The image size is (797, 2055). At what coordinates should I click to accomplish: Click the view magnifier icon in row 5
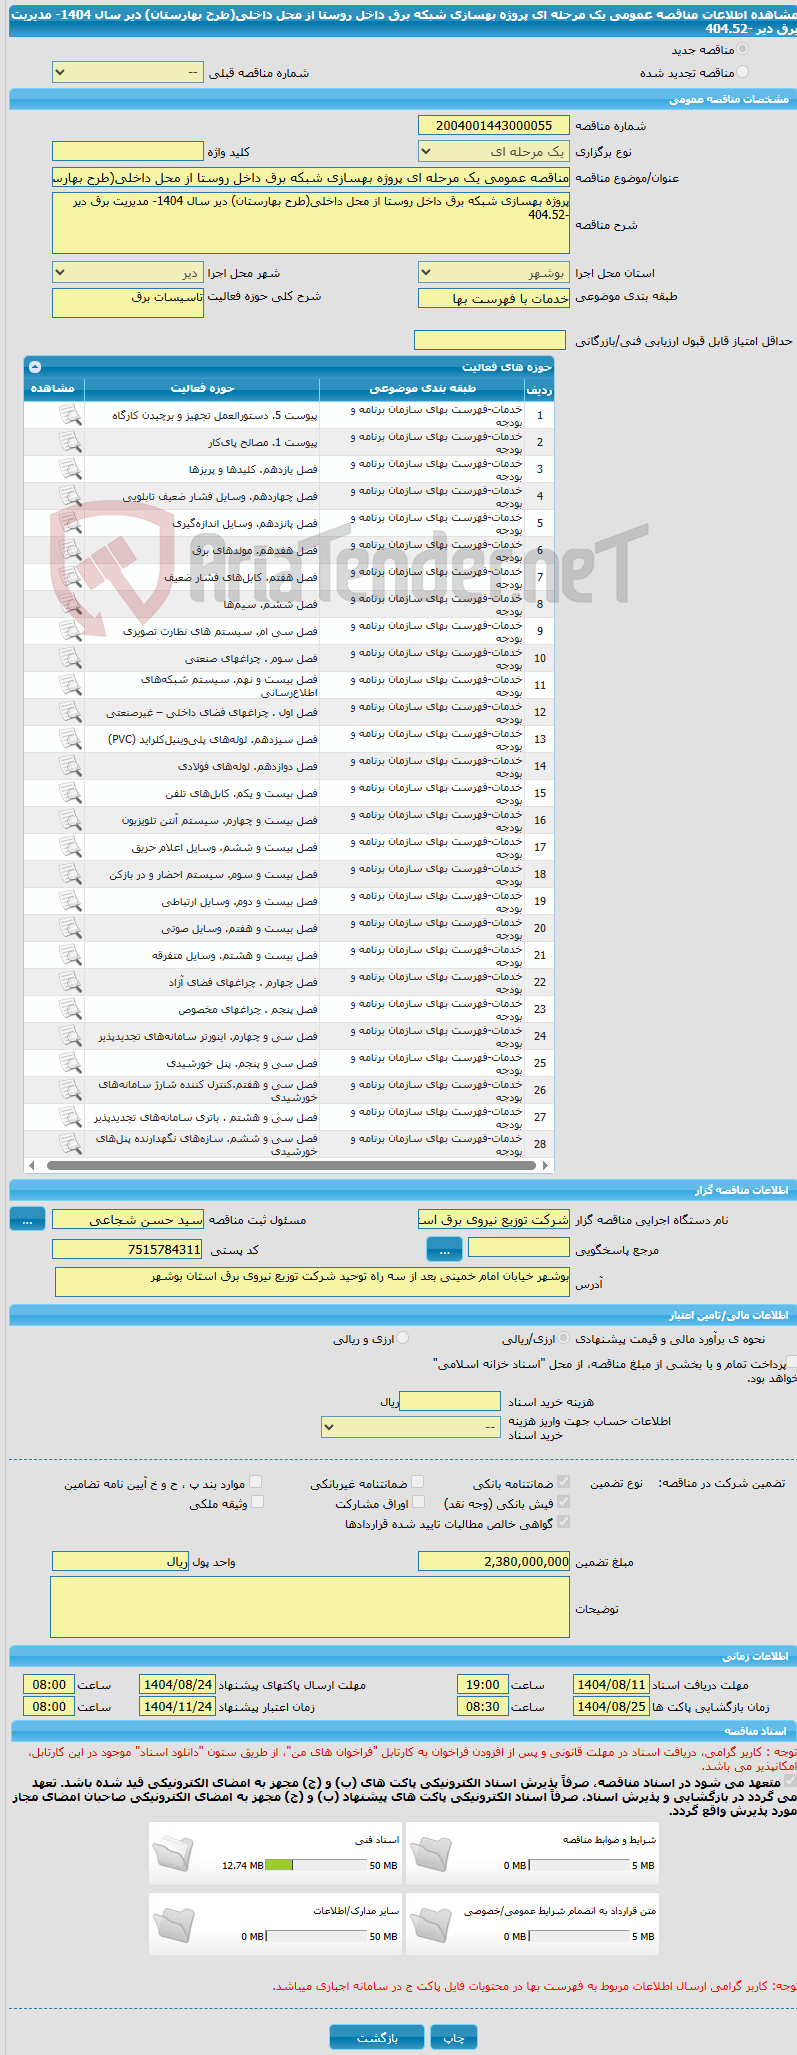(70, 523)
